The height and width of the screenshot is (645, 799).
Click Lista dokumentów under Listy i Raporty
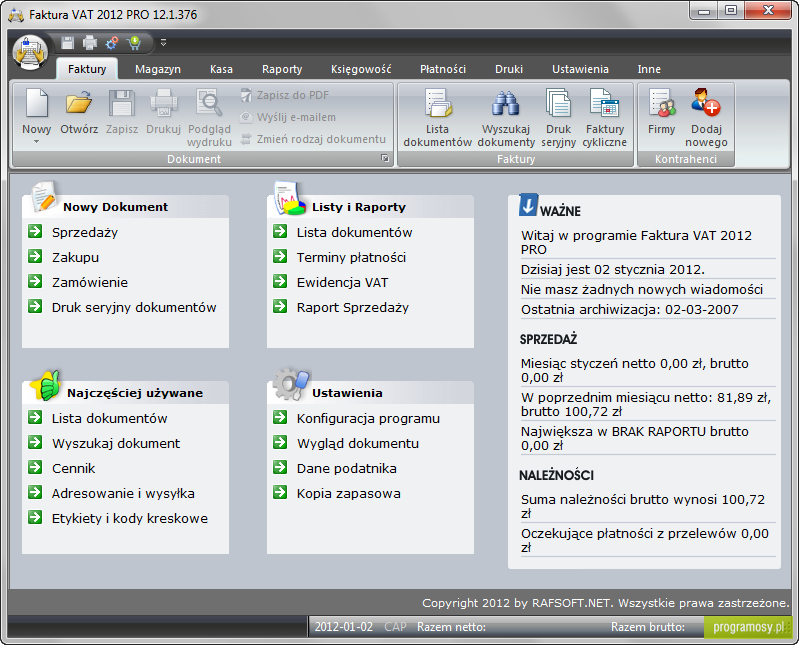point(355,232)
